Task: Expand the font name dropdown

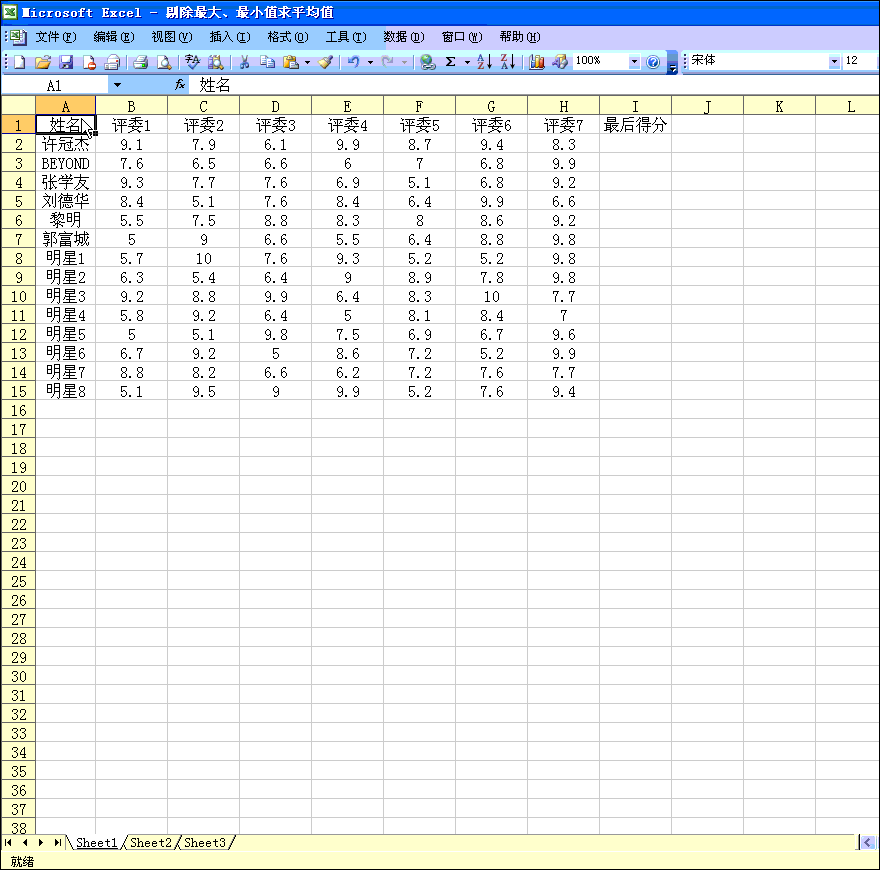Action: [x=835, y=62]
